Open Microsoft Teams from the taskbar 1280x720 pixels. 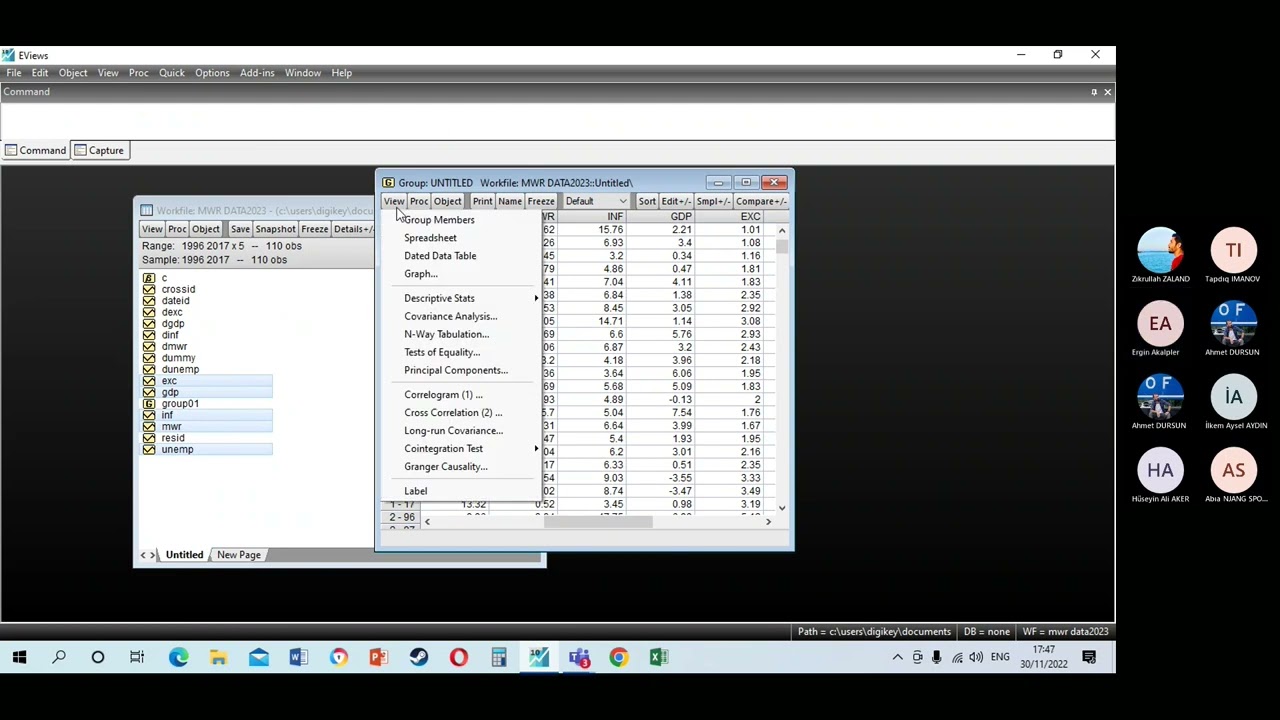click(579, 657)
